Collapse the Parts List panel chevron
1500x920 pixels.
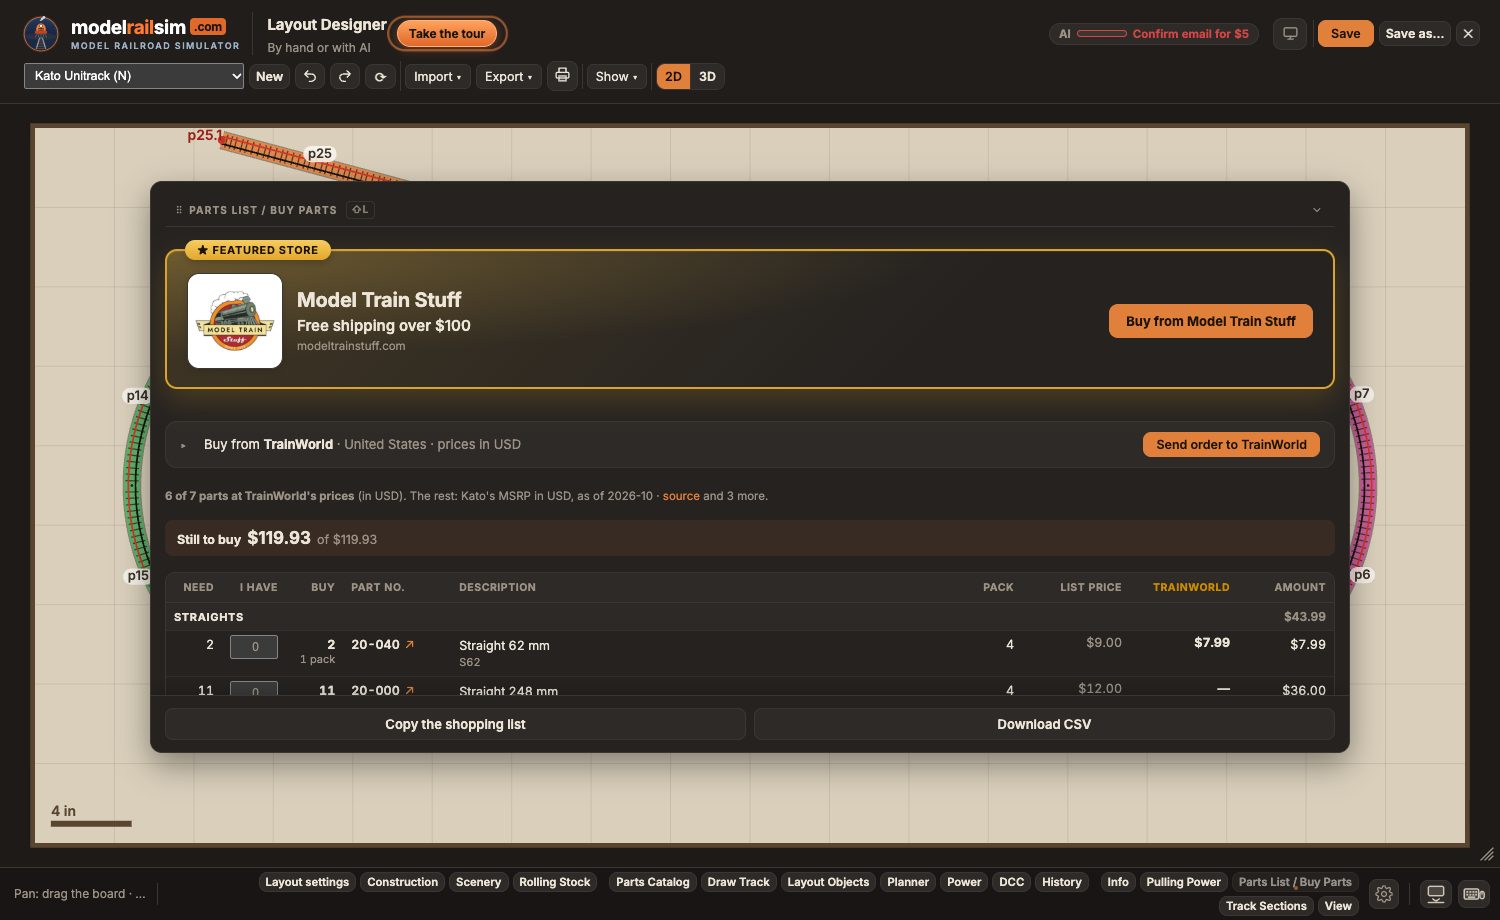click(1317, 210)
